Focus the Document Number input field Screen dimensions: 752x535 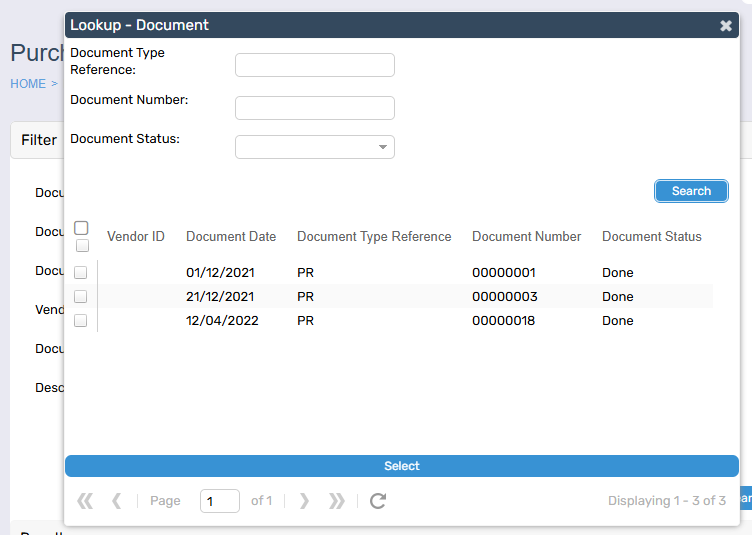click(x=315, y=108)
